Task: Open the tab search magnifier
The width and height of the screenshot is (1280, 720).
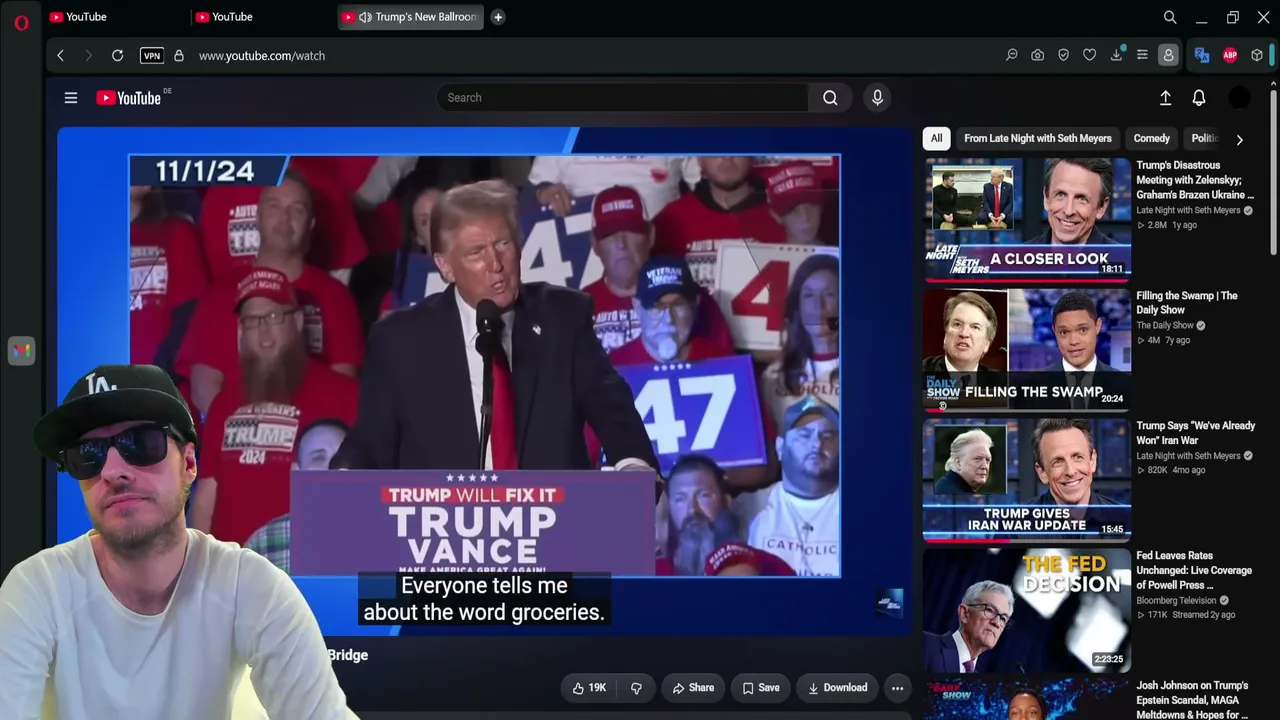Action: click(x=1170, y=17)
